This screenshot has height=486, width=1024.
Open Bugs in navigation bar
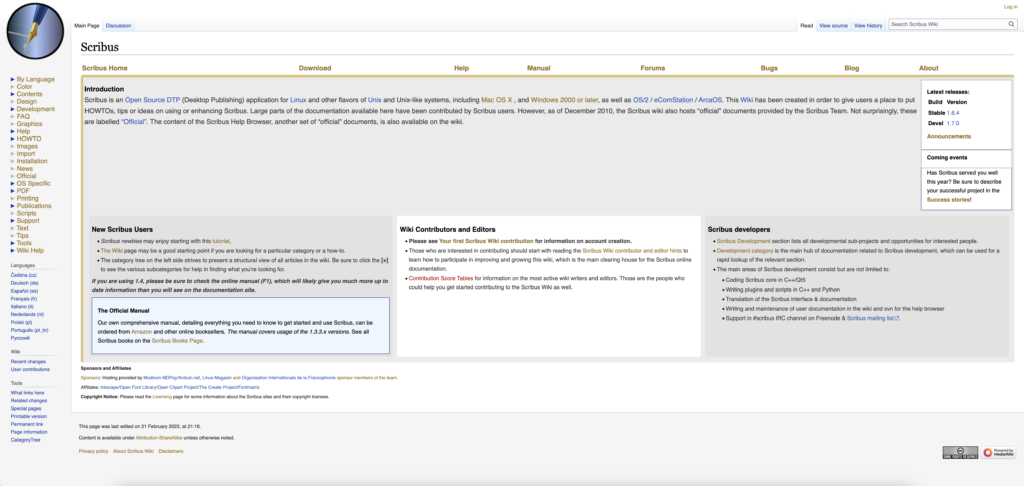click(769, 68)
